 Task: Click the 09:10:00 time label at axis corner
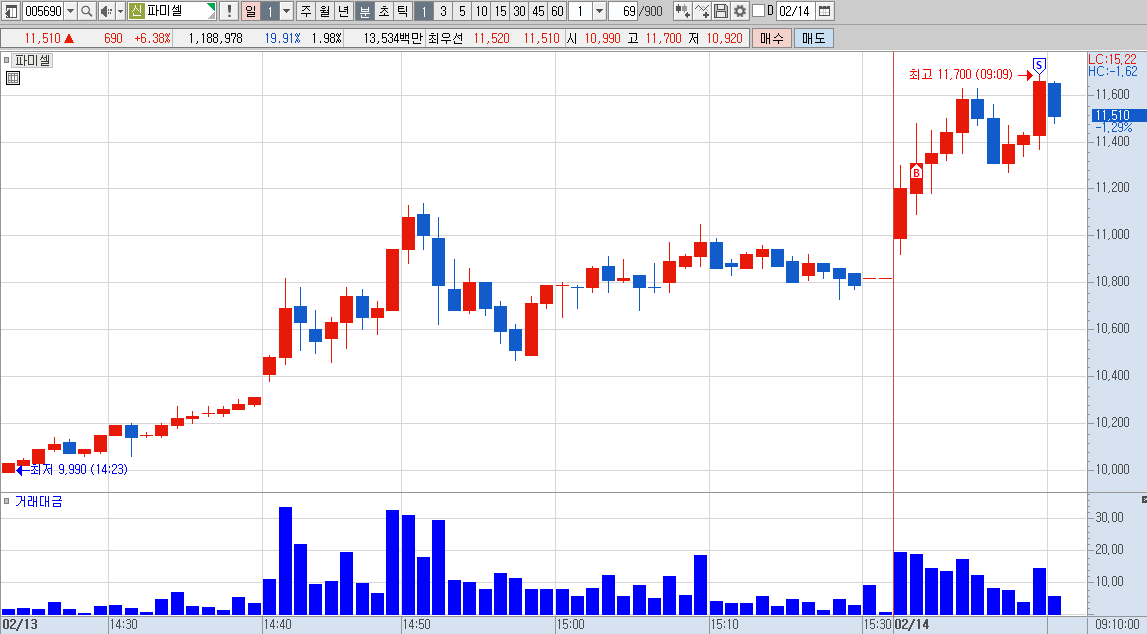[1117, 624]
